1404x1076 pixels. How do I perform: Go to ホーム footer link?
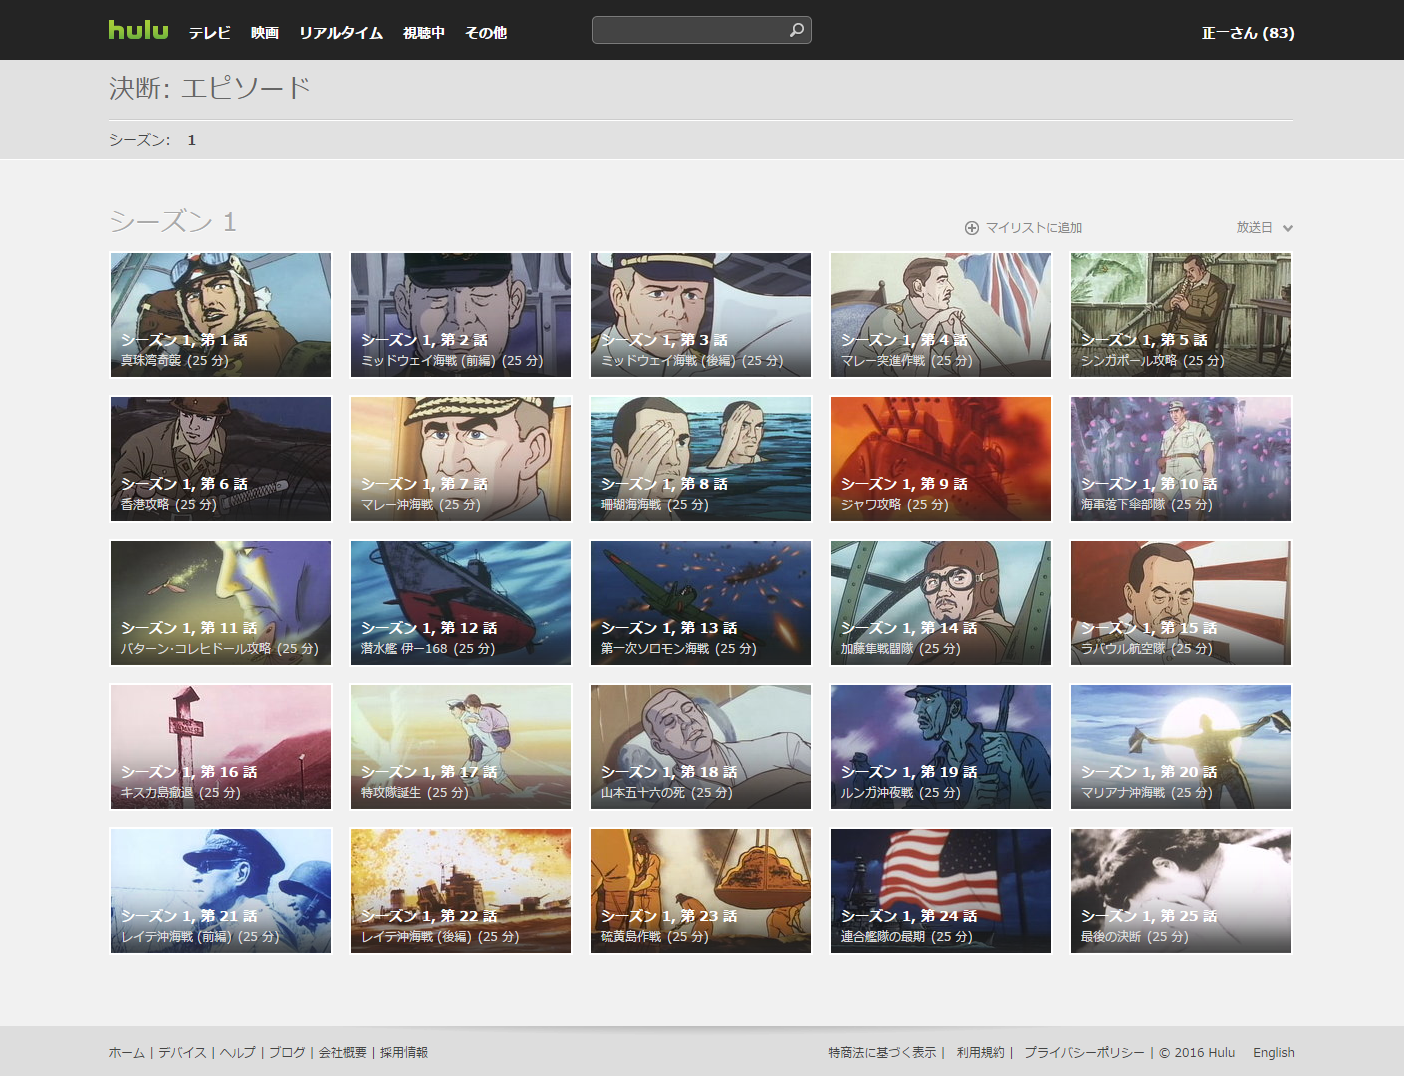[127, 1053]
